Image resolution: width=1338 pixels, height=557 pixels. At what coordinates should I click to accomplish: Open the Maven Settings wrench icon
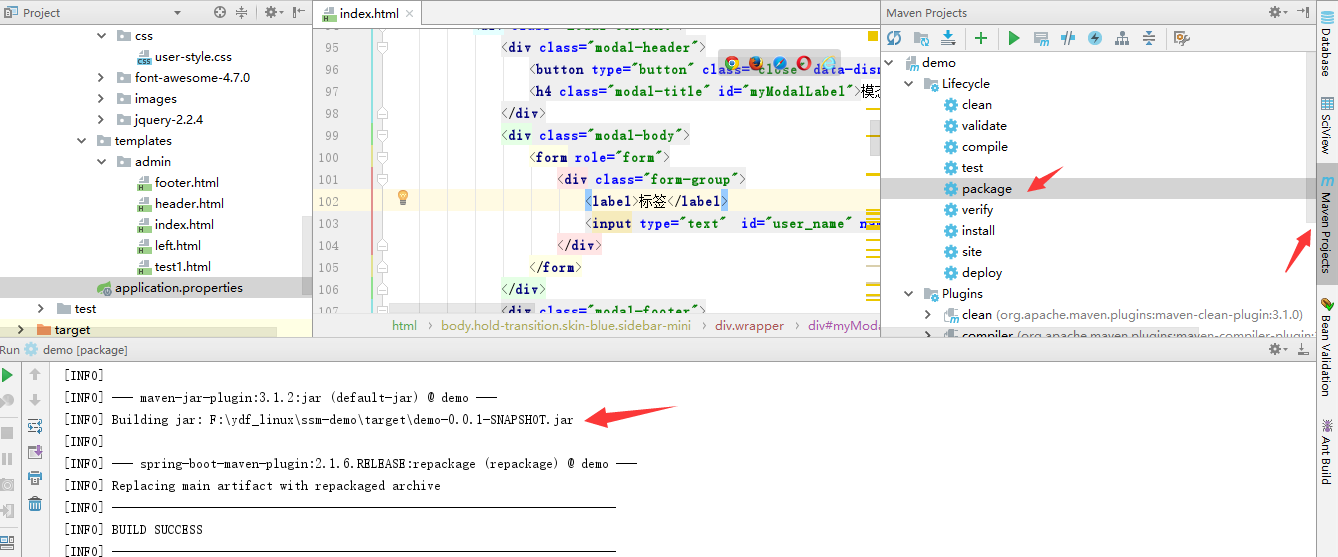tap(1181, 38)
